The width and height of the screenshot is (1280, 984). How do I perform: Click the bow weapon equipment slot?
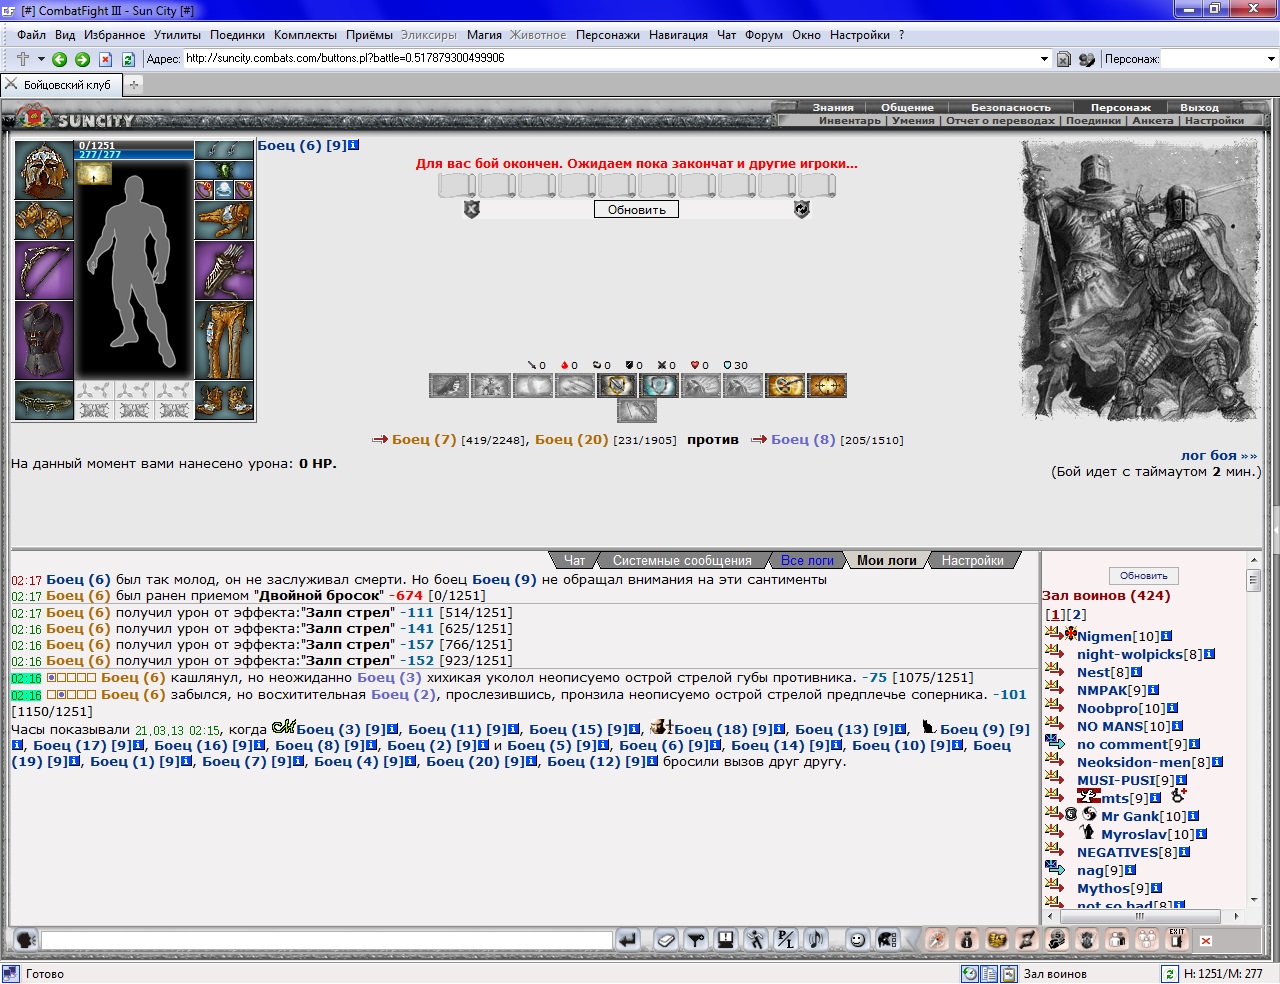44,271
